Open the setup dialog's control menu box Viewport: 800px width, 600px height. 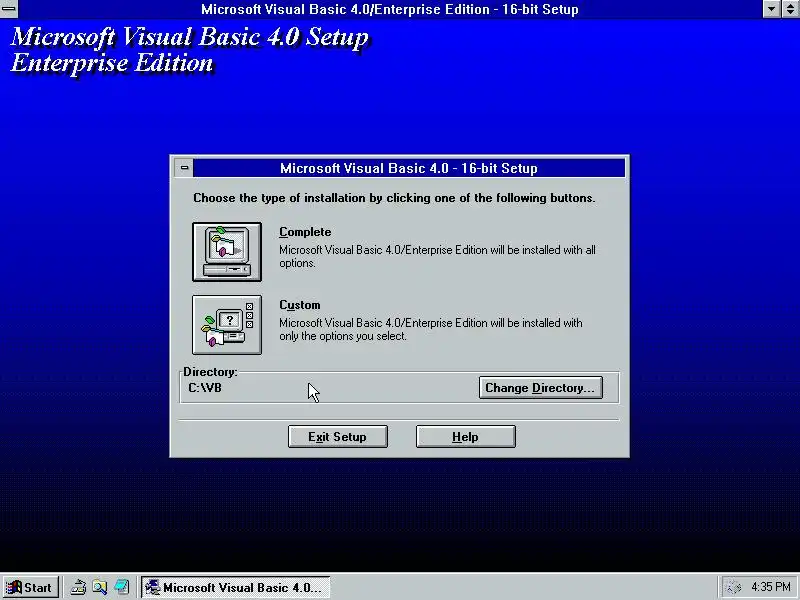[184, 168]
